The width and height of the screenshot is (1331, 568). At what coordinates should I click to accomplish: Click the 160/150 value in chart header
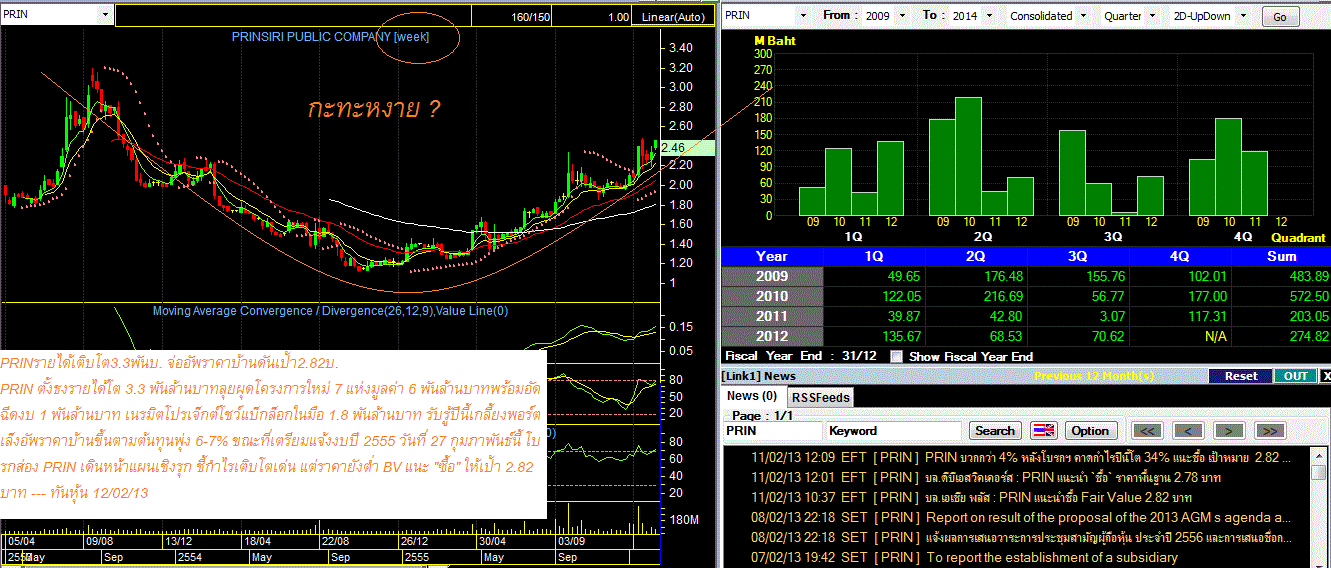click(x=530, y=17)
